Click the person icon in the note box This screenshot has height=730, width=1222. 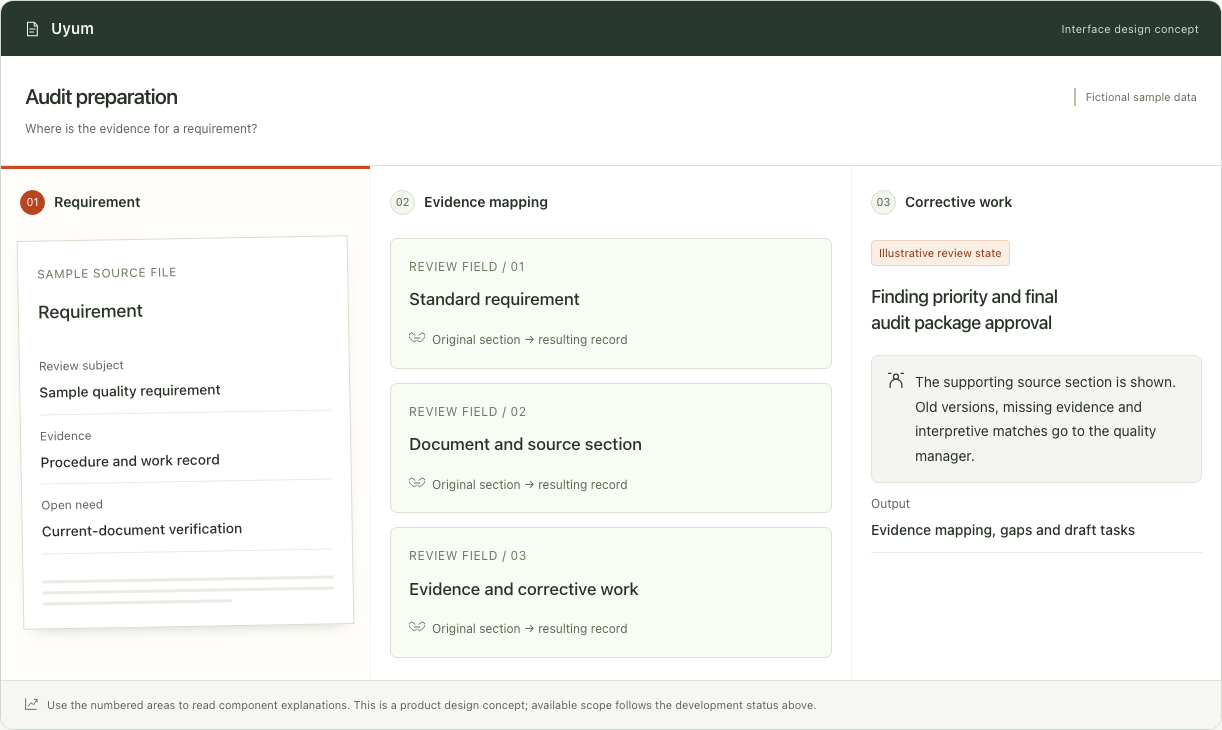pos(895,381)
